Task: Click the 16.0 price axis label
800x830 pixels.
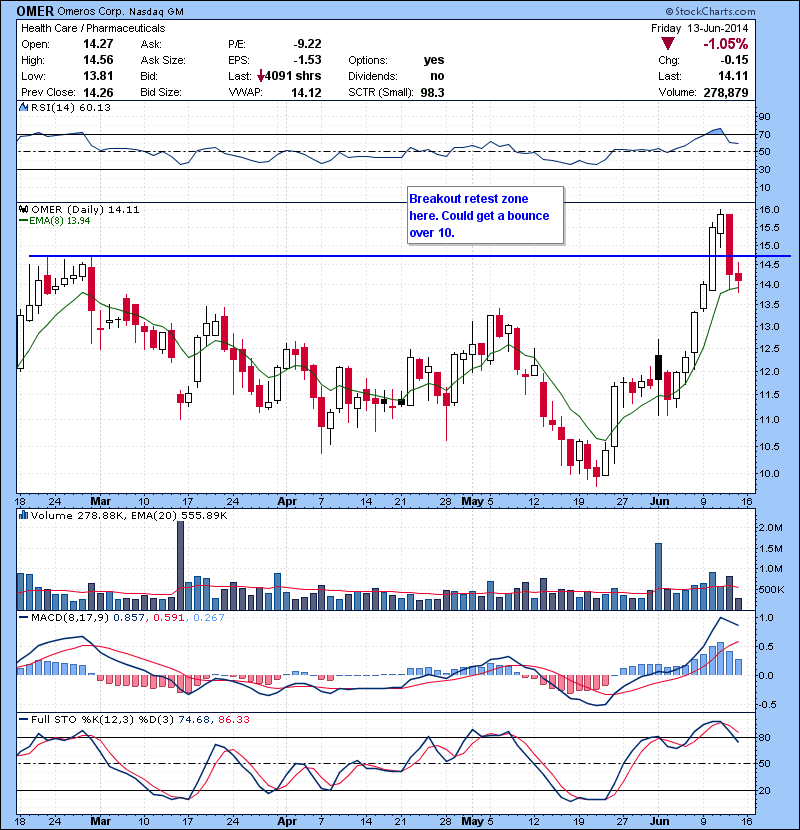Action: point(769,209)
